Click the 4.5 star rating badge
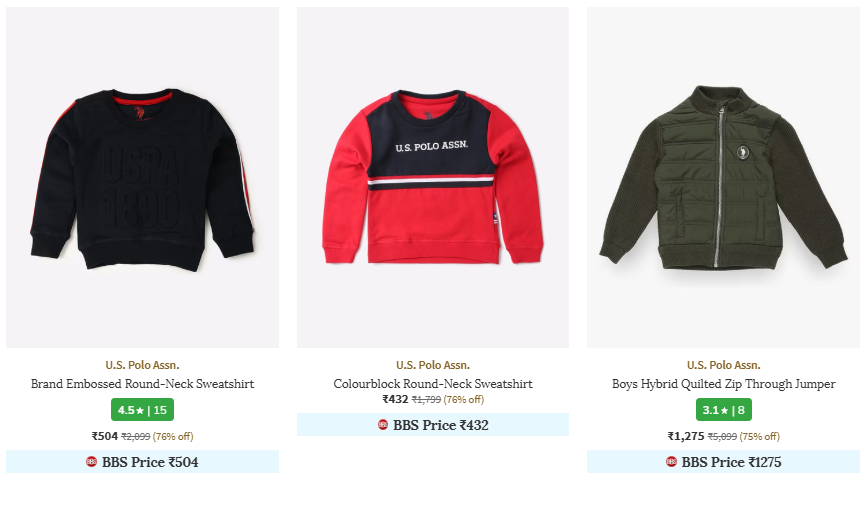 142,410
